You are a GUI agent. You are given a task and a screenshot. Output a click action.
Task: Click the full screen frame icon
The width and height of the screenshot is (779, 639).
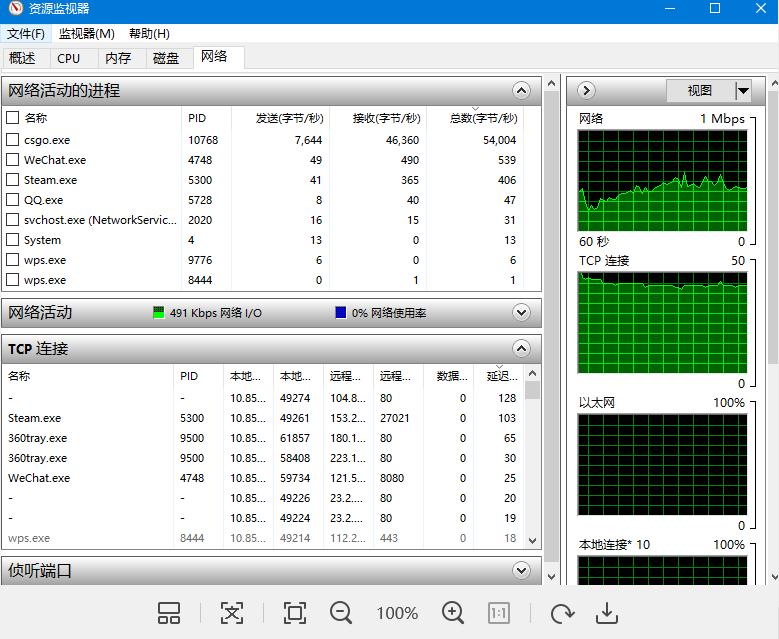pos(294,613)
